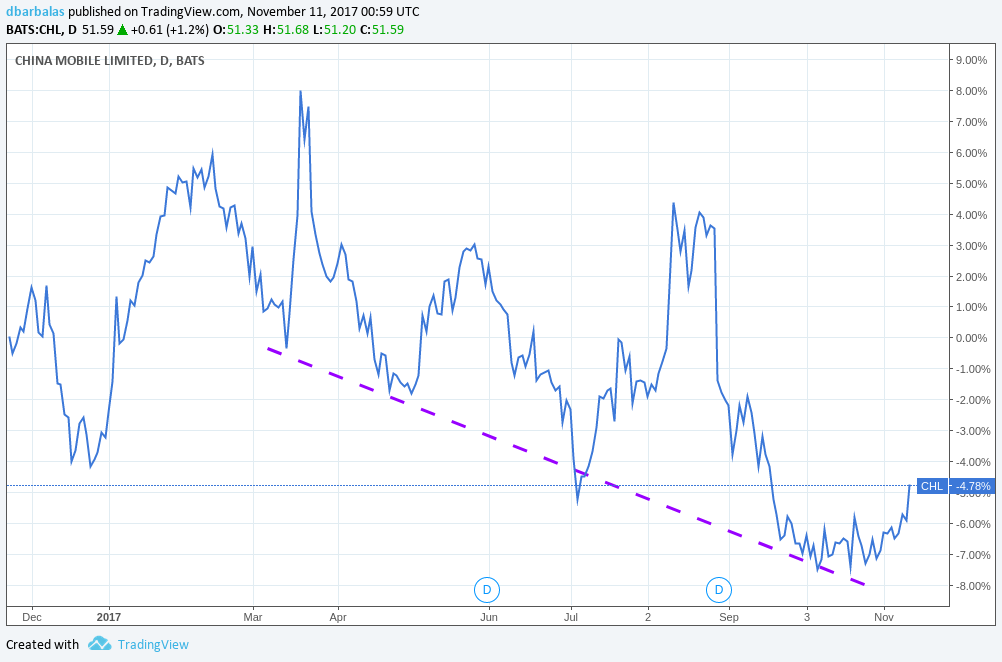This screenshot has width=1002, height=662.
Task: Click the Jun label on time axis
Action: [489, 617]
